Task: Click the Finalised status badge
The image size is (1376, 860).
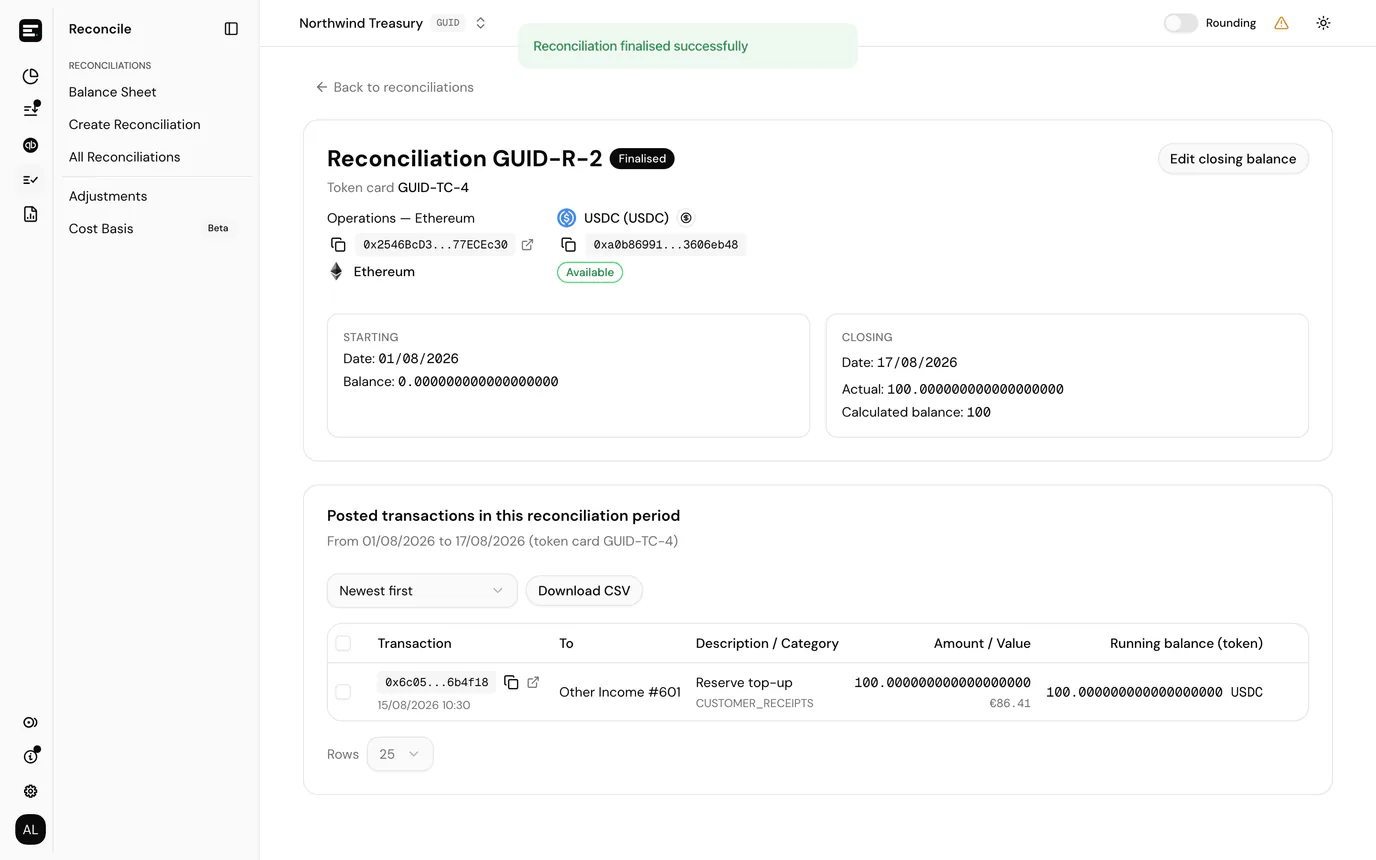Action: point(642,159)
